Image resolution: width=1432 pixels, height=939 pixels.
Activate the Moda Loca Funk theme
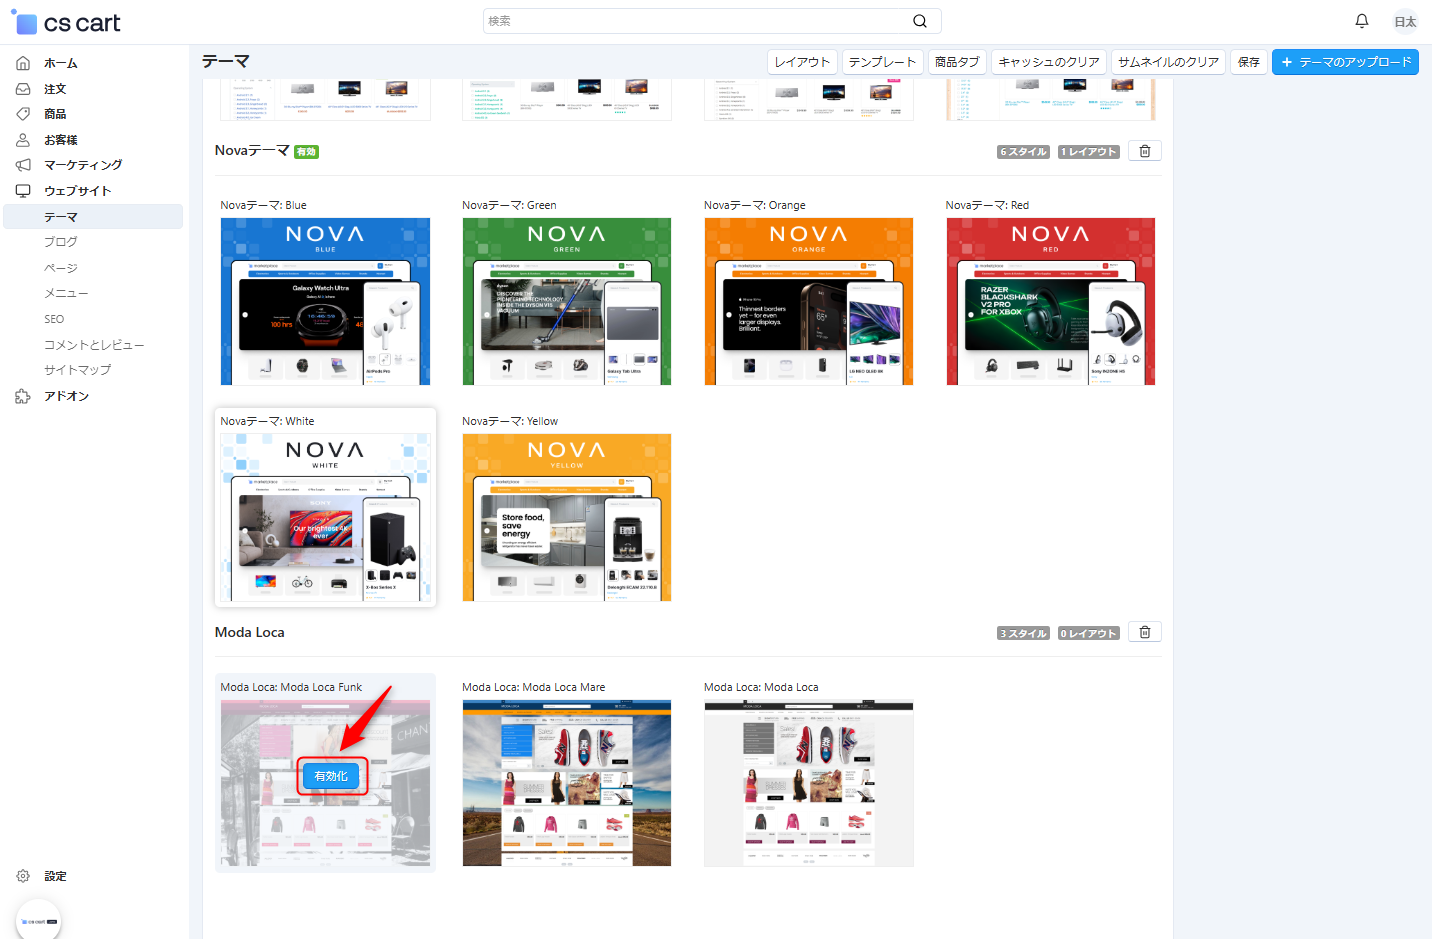click(x=332, y=776)
